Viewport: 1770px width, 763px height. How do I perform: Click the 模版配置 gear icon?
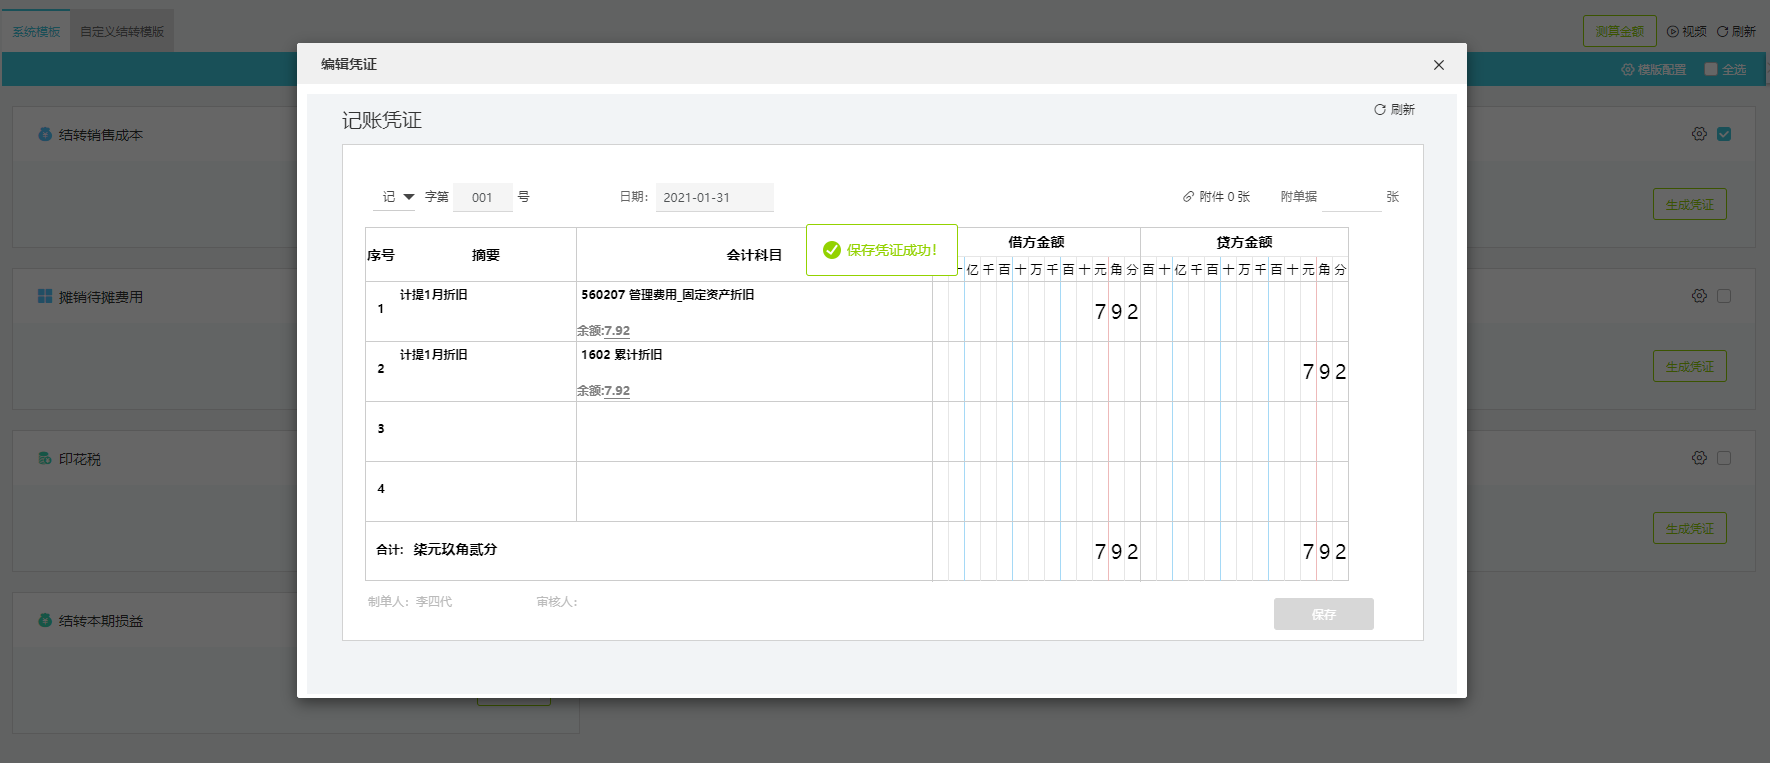(1628, 70)
